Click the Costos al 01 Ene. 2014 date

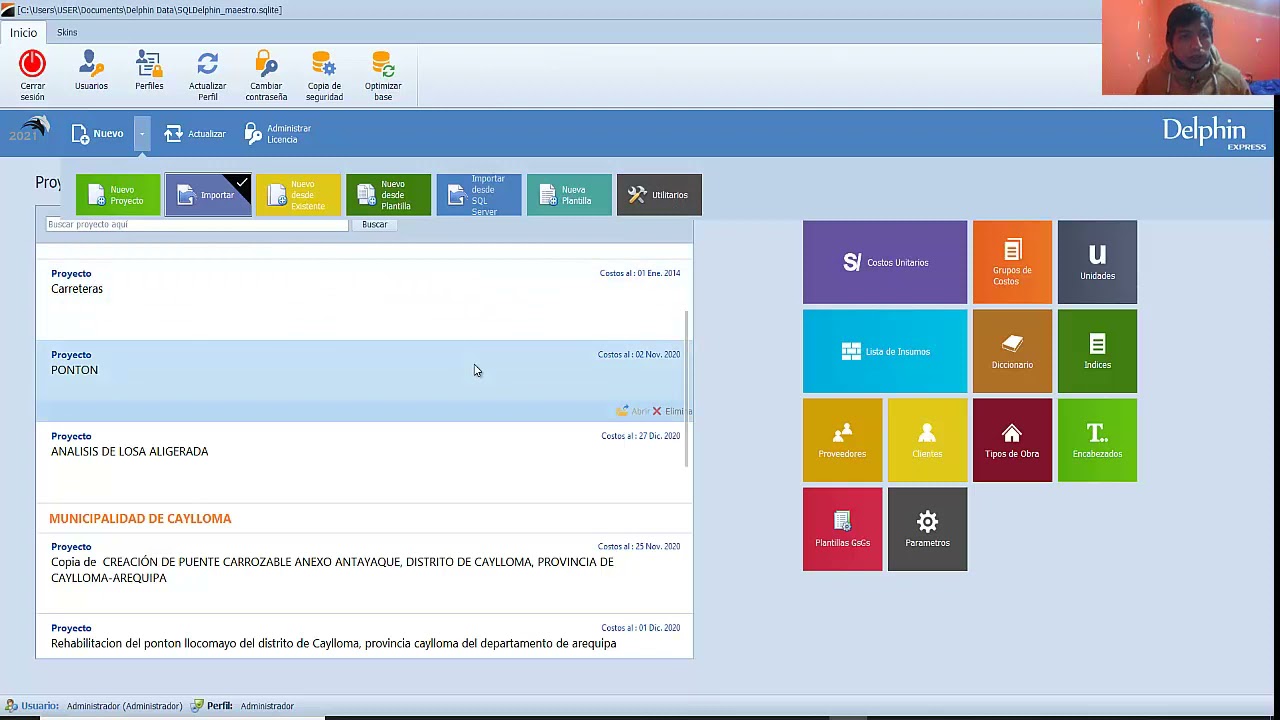(x=640, y=273)
